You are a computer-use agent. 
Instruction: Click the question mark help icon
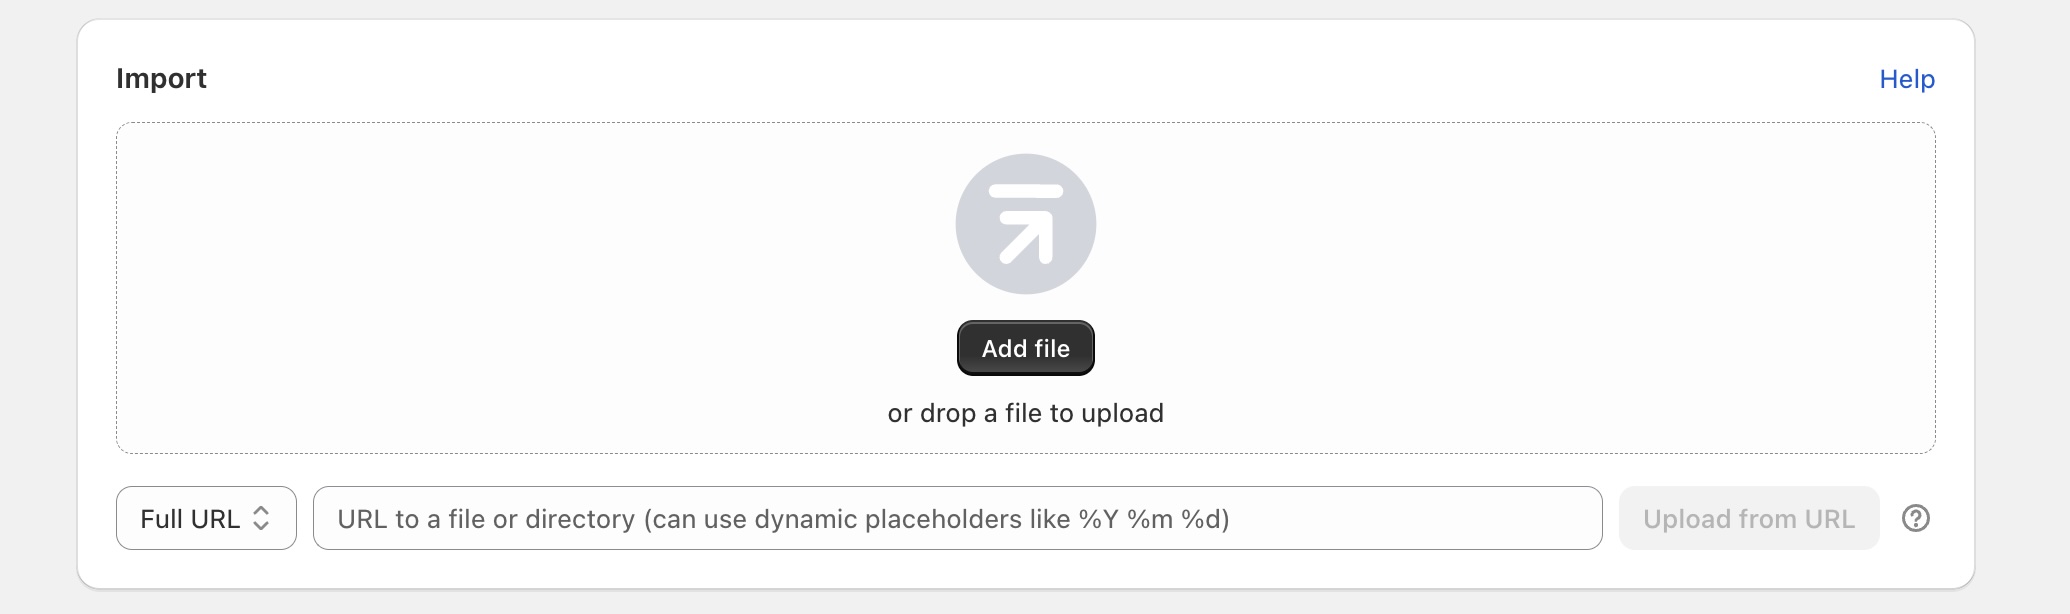[x=1915, y=518]
